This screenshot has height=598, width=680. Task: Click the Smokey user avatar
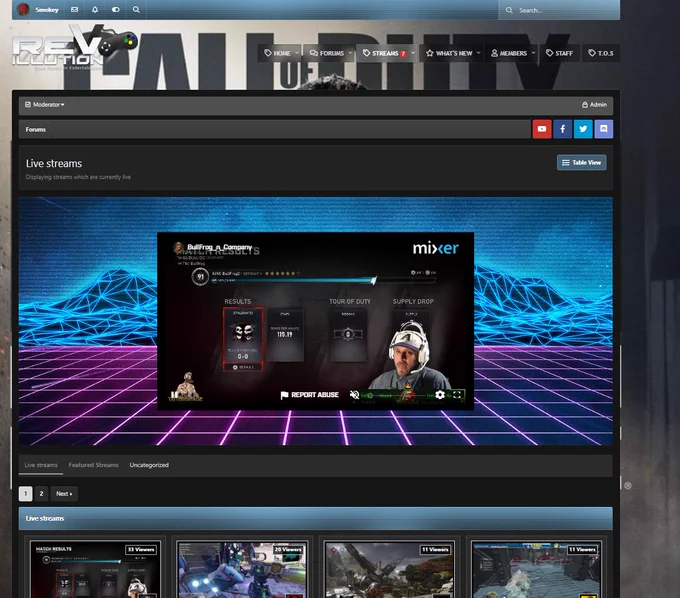(x=23, y=10)
